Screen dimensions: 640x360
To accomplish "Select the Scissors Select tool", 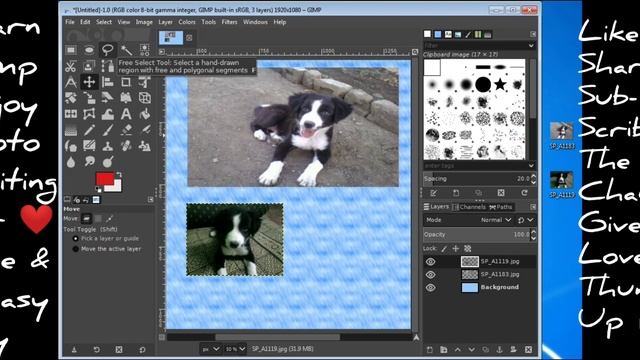I will (x=71, y=66).
